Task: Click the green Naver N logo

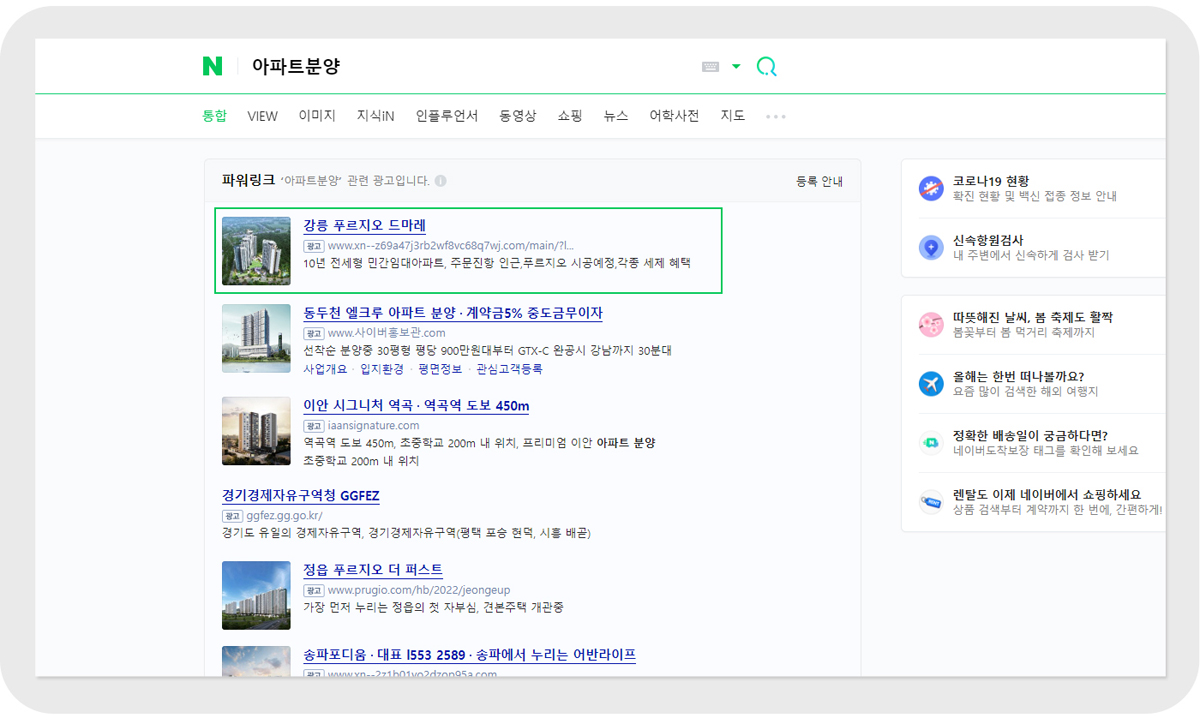Action: coord(212,66)
